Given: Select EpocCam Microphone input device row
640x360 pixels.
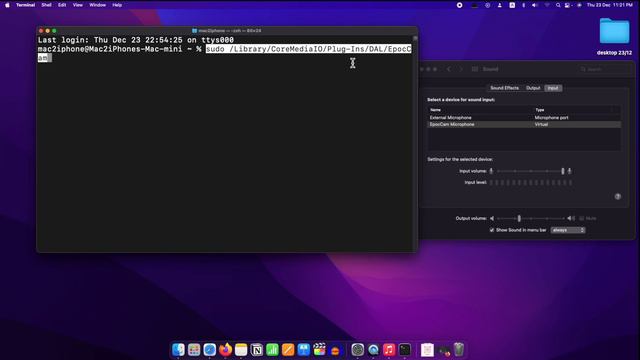Looking at the screenshot, I should pyautogui.click(x=524, y=124).
